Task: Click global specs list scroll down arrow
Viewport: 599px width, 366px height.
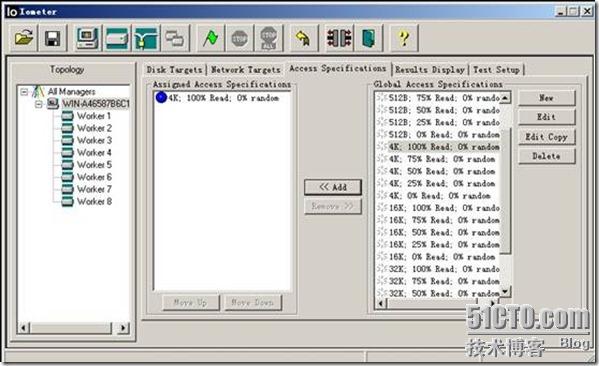Action: coord(505,292)
